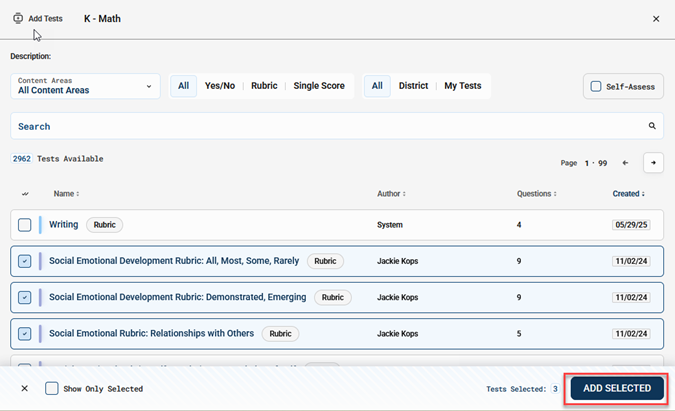Click the Tests Selected count 3
Screen dimensions: 675x411
point(555,389)
